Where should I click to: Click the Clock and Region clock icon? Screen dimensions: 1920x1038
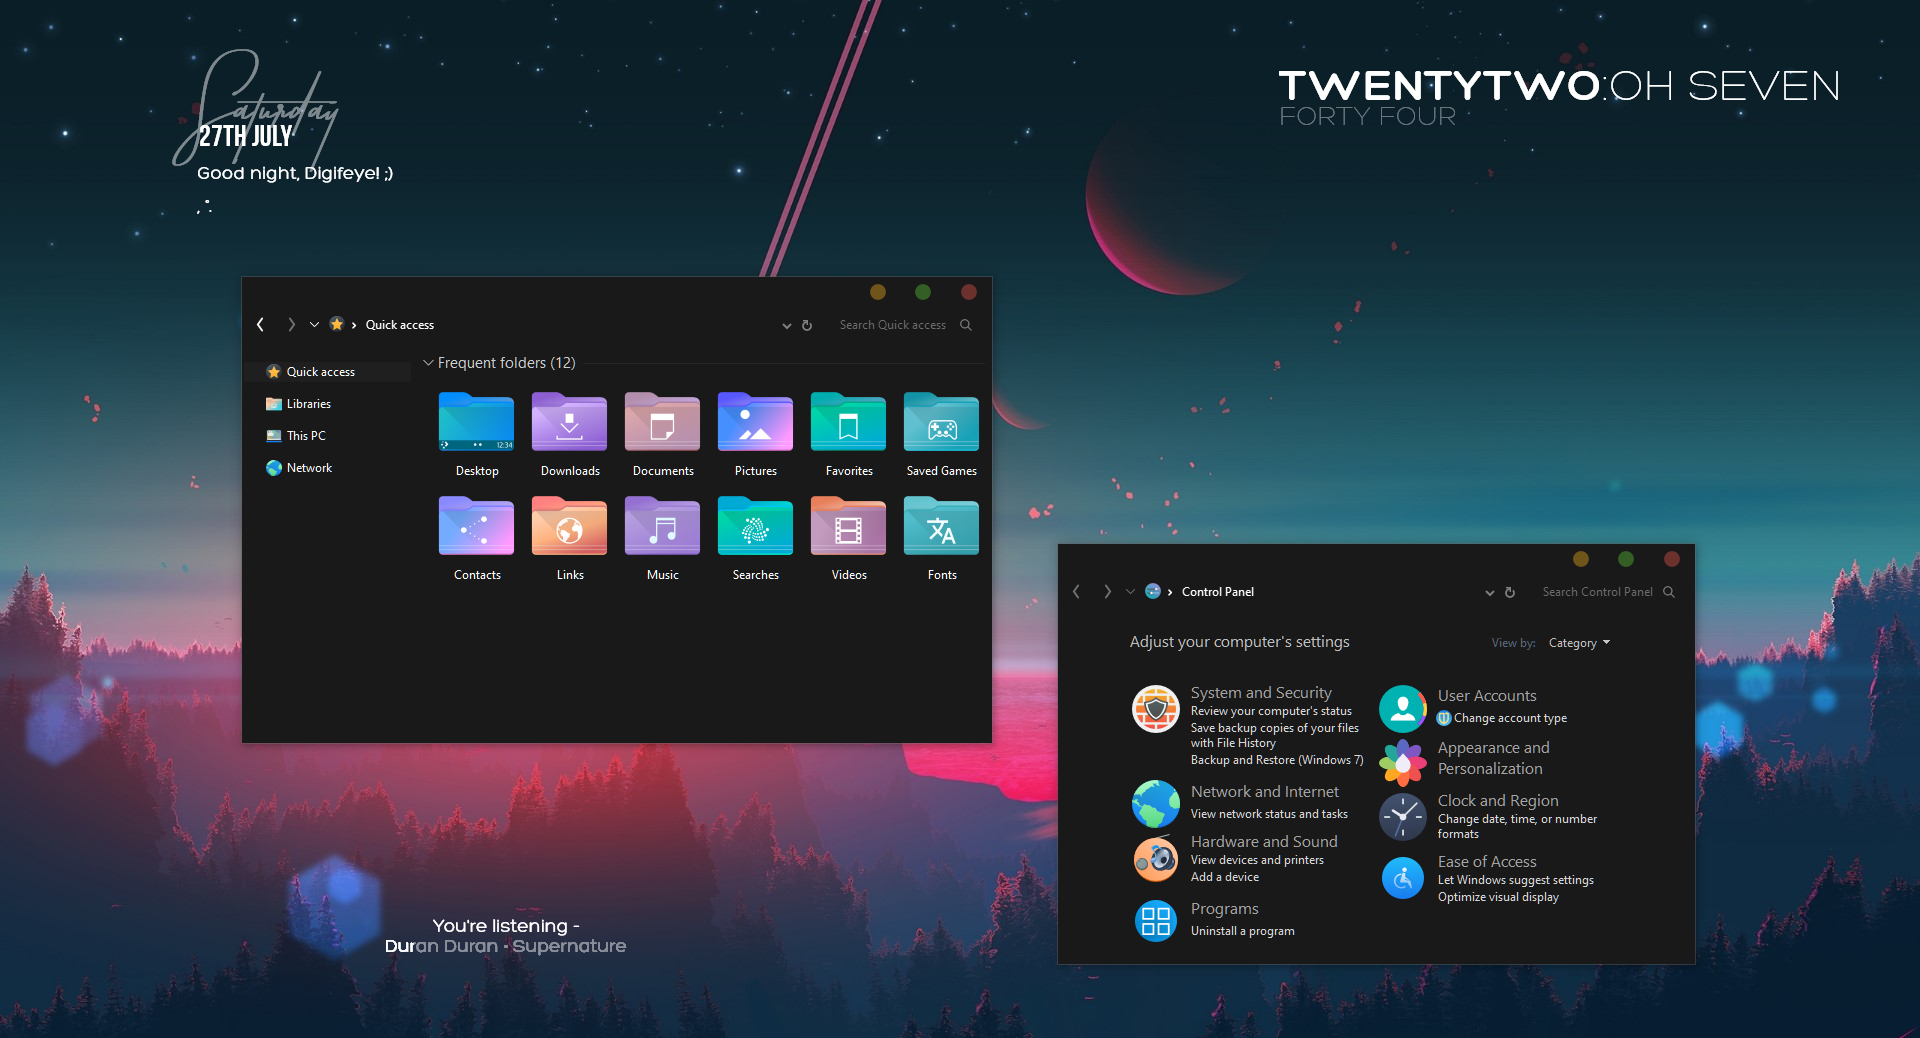point(1402,816)
